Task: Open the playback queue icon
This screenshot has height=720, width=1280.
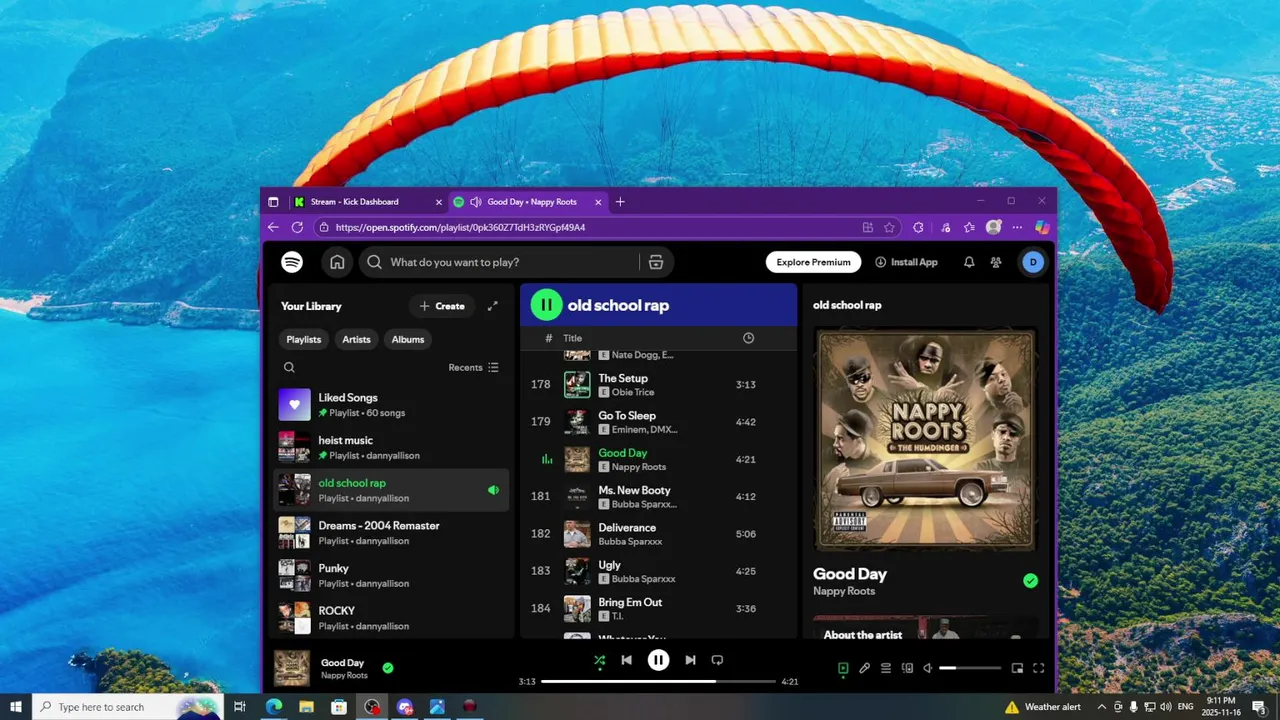Action: [x=886, y=668]
